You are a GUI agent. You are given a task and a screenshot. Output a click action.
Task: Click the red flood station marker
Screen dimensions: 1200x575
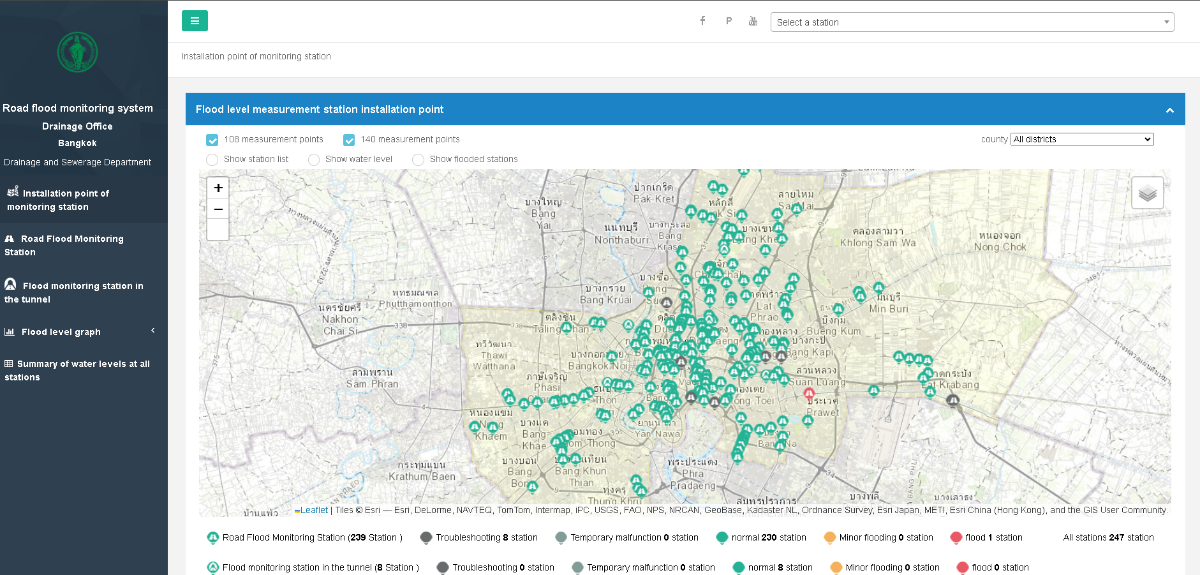809,393
